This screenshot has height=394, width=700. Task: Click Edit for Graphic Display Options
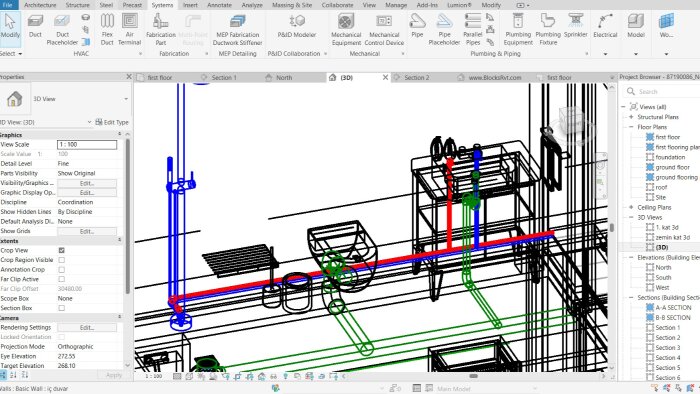(x=87, y=193)
